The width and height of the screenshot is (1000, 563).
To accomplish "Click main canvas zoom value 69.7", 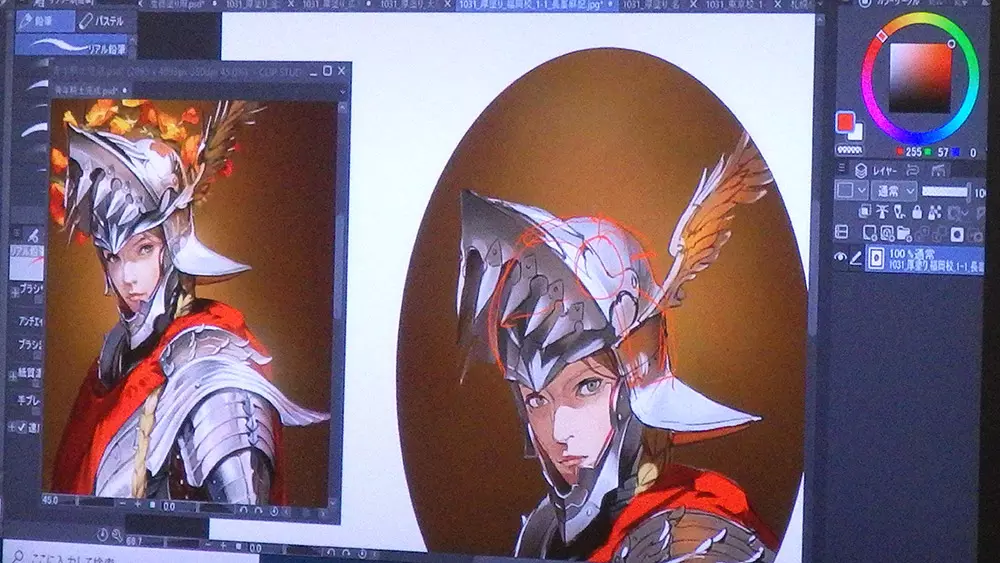I will click(x=135, y=541).
